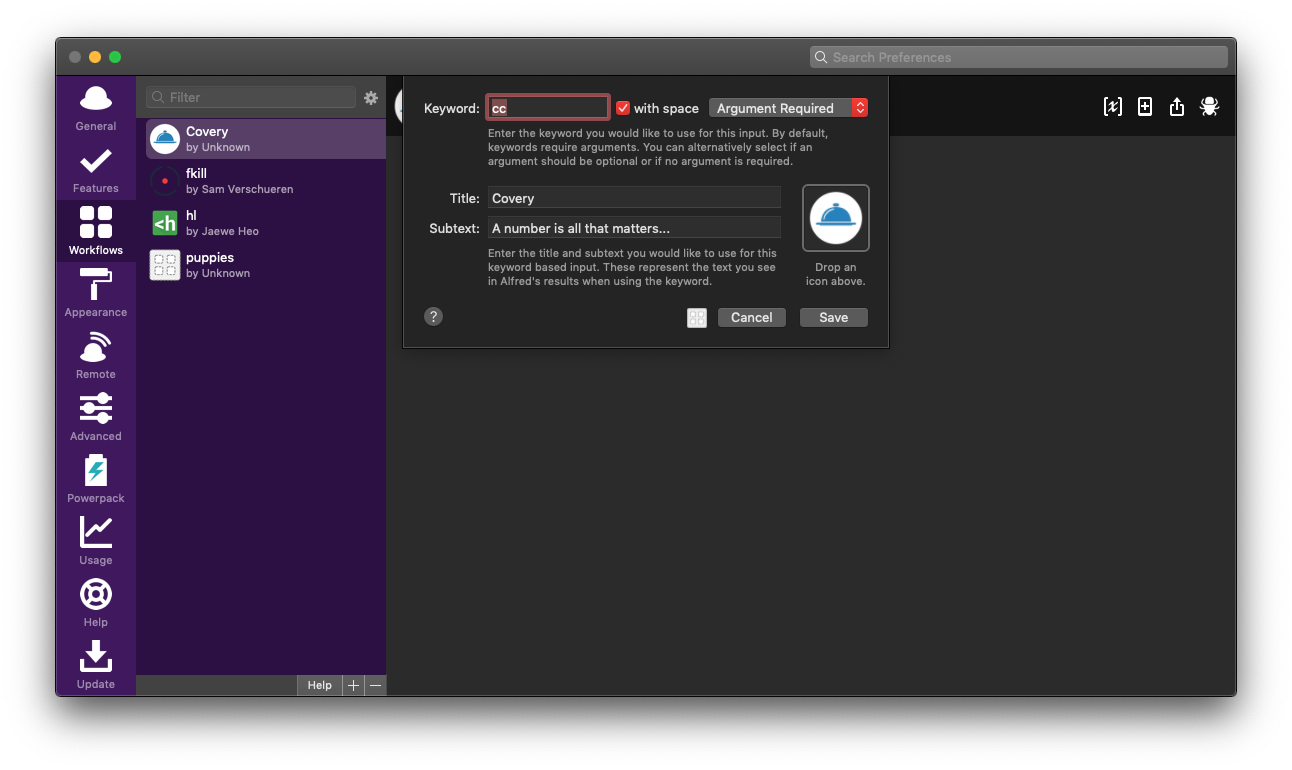The image size is (1292, 770).
Task: Click the puppies placeholder workflow icon
Action: [x=165, y=265]
